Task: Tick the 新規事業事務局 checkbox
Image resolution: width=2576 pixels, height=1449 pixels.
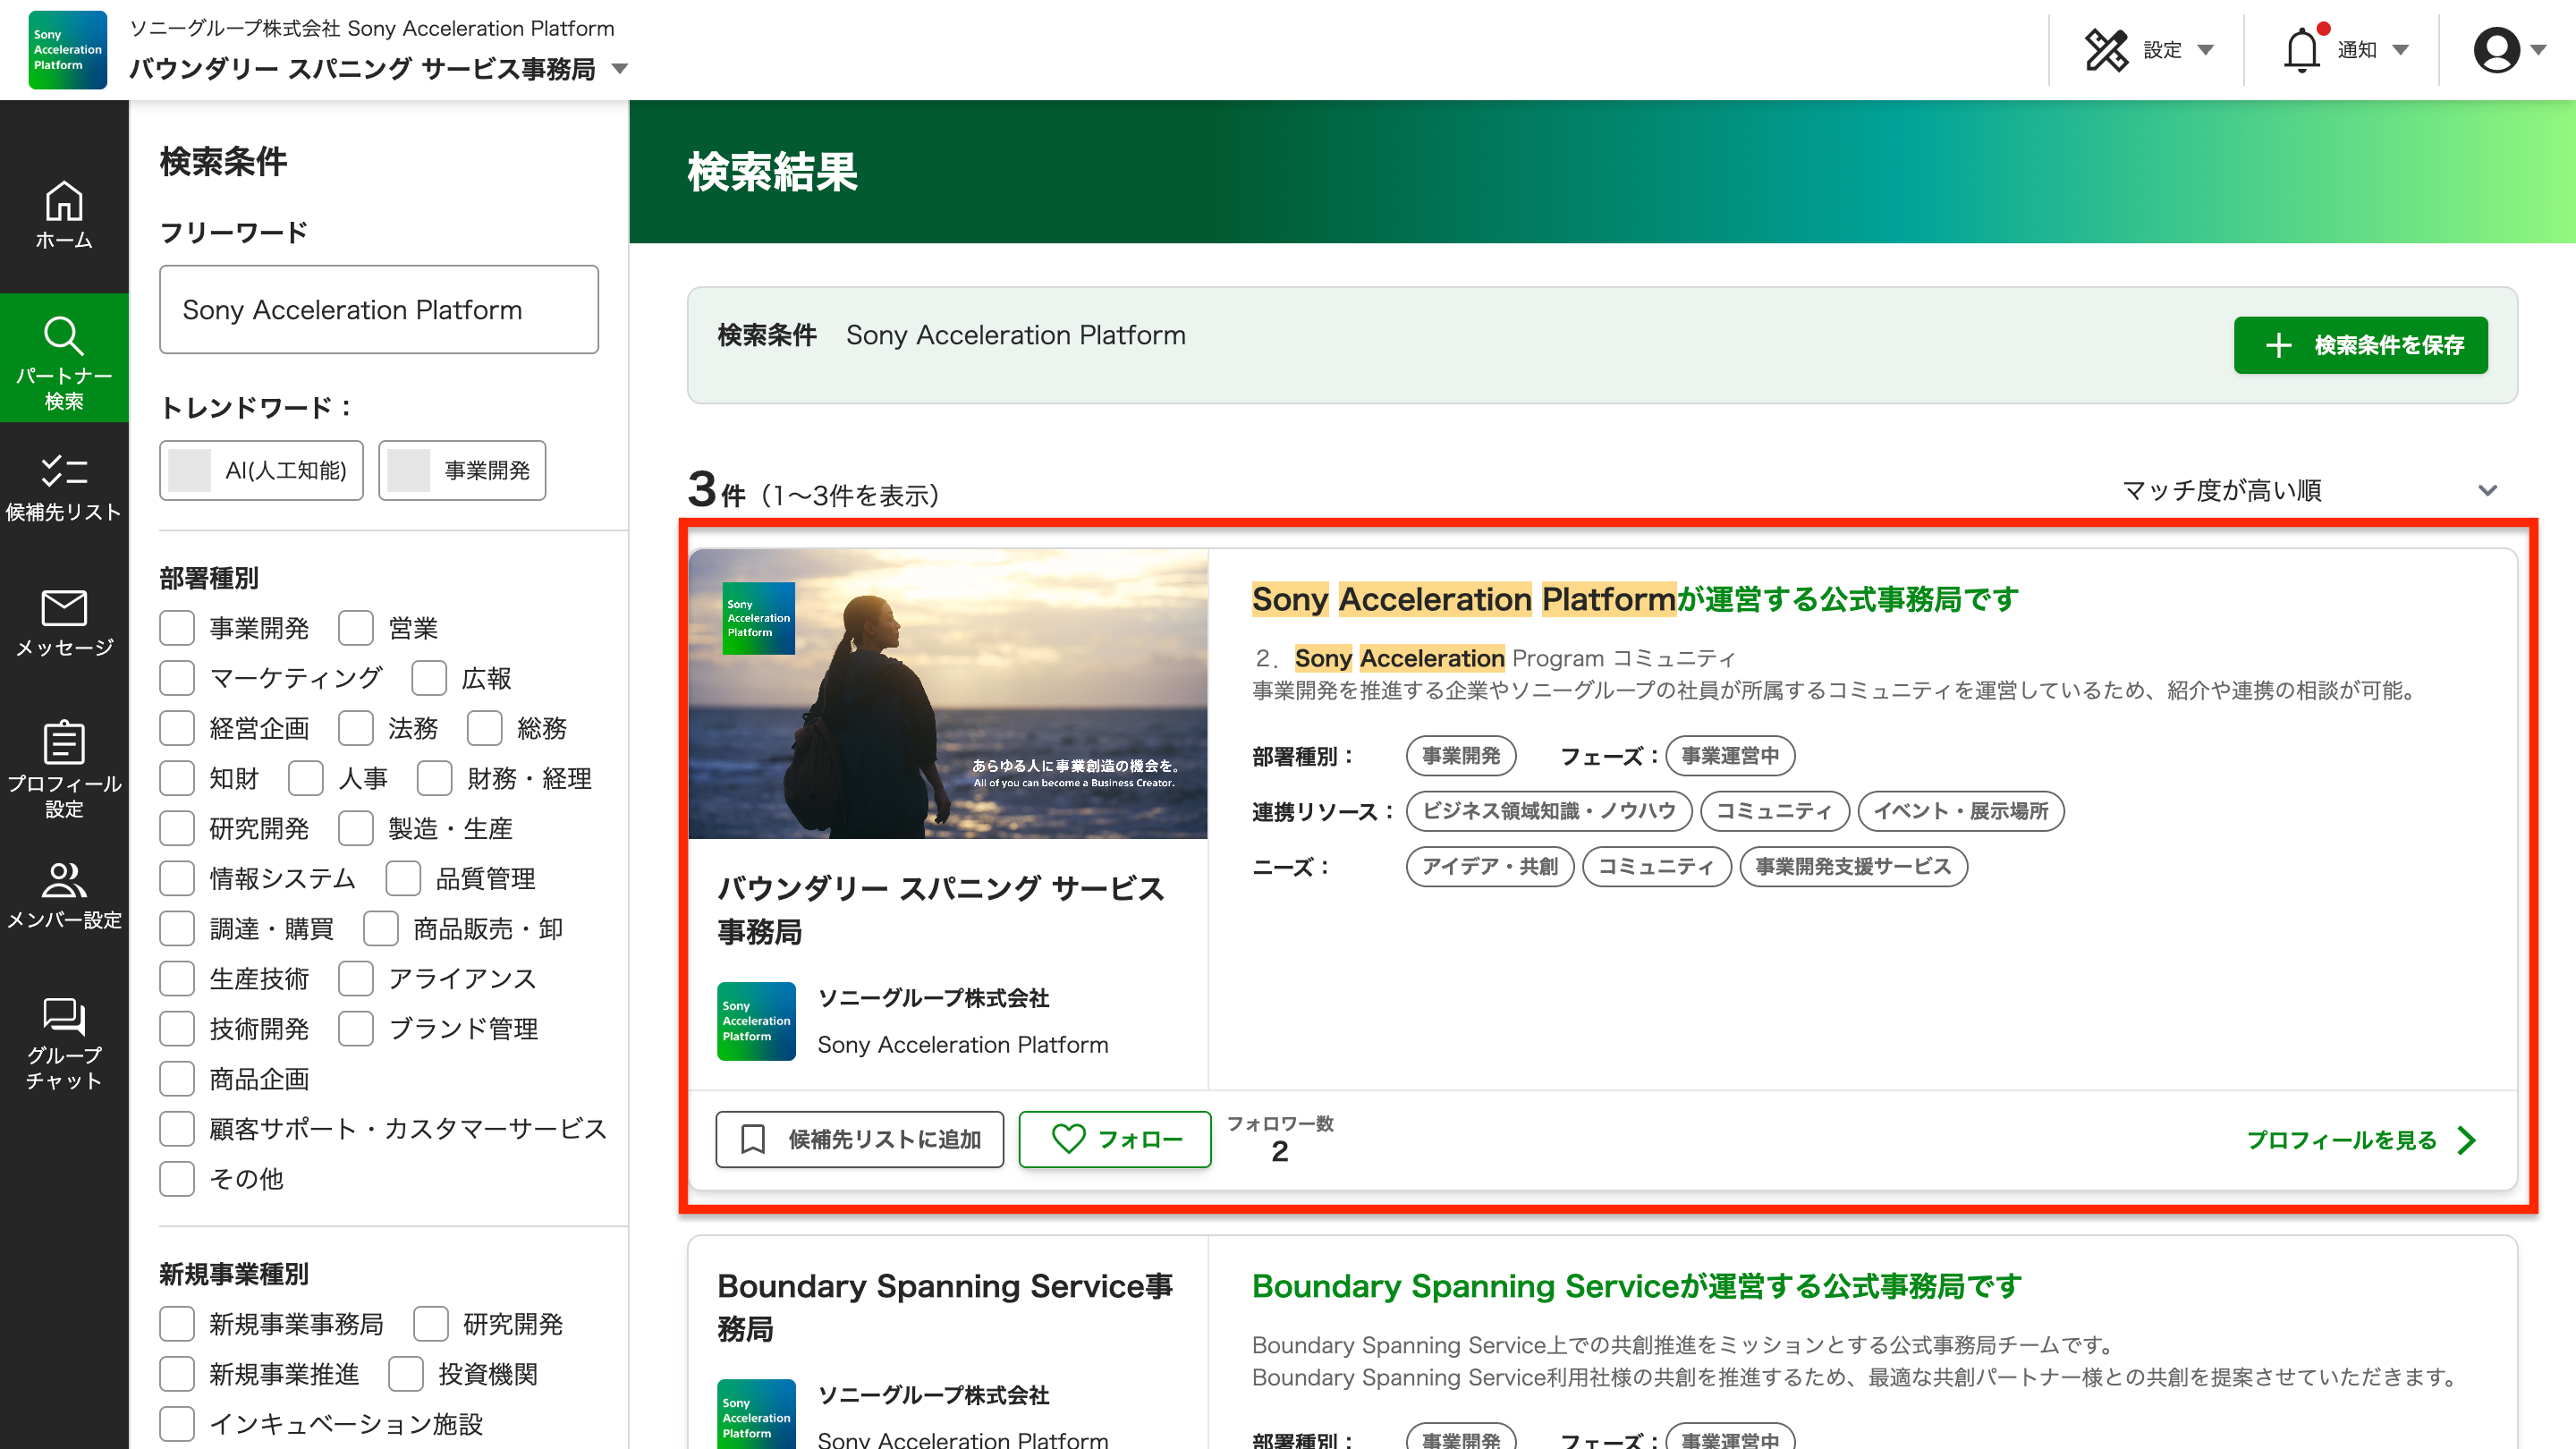Action: (177, 1324)
